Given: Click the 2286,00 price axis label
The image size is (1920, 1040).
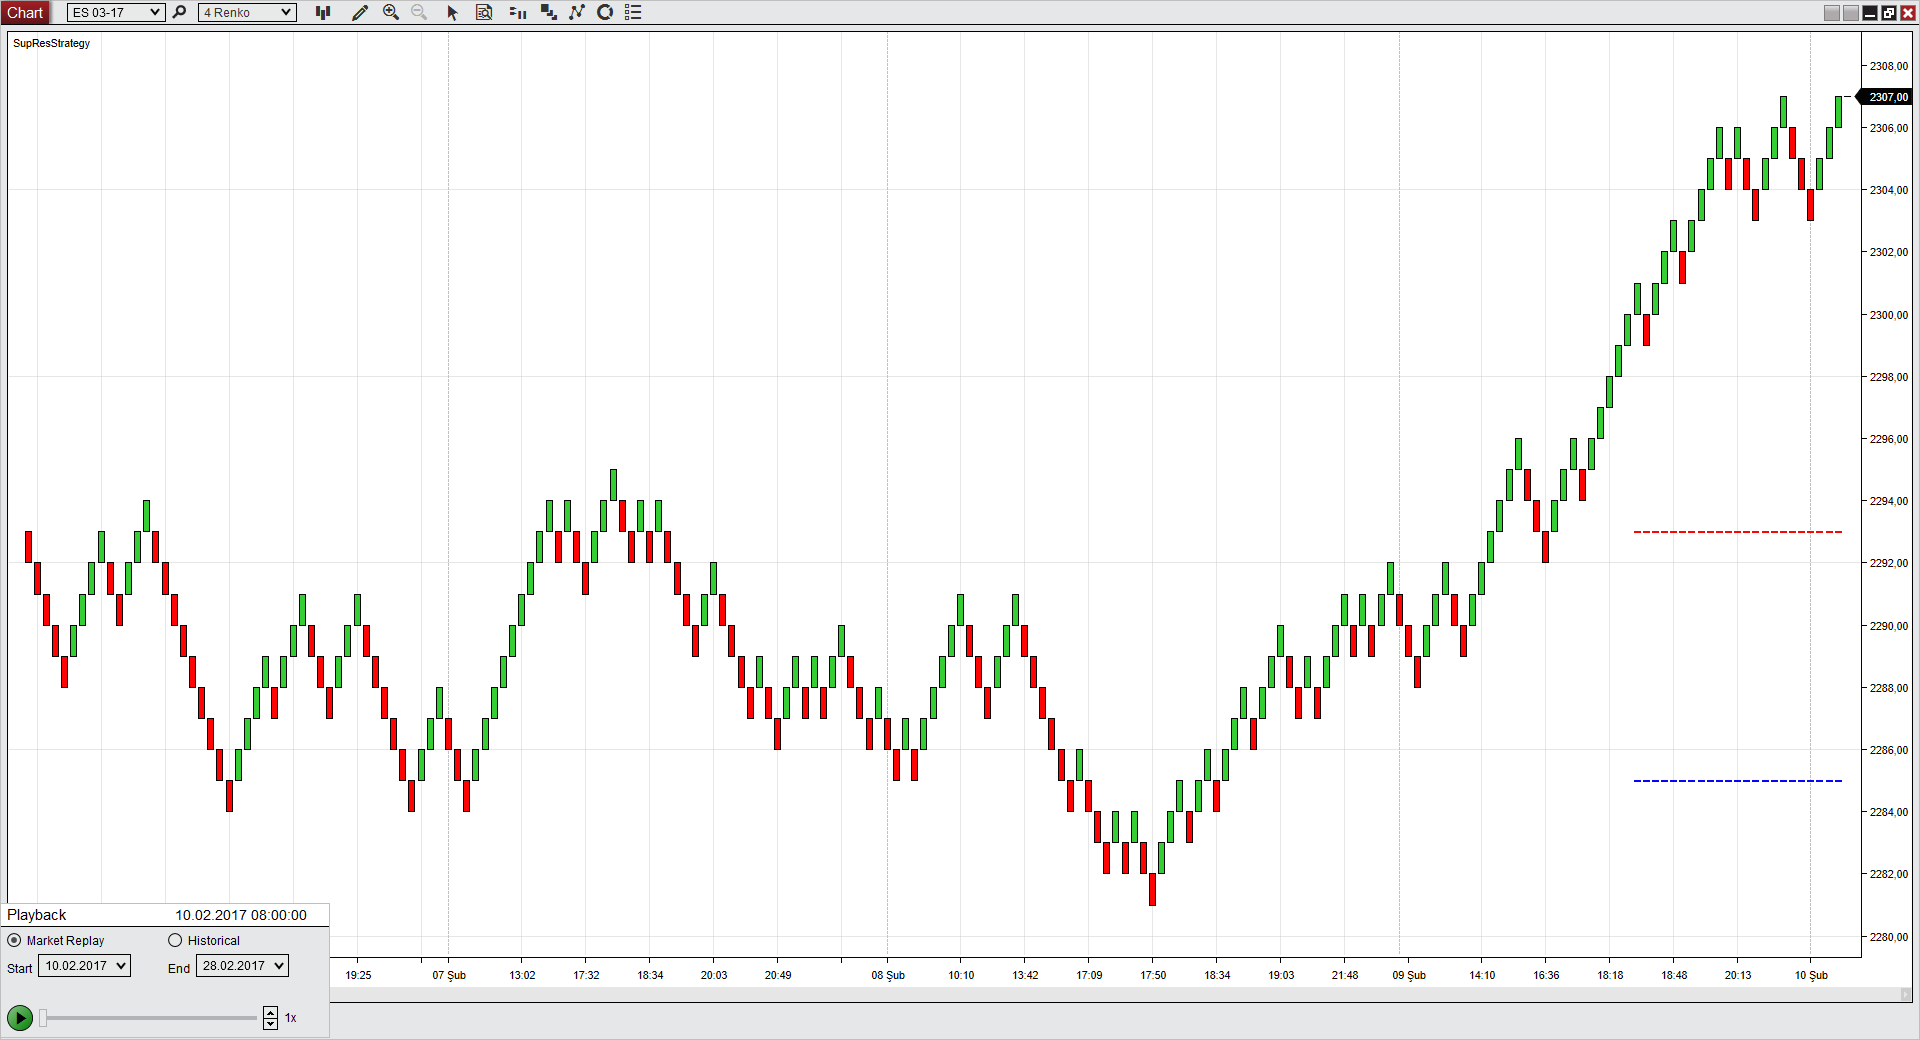Looking at the screenshot, I should click(x=1889, y=750).
